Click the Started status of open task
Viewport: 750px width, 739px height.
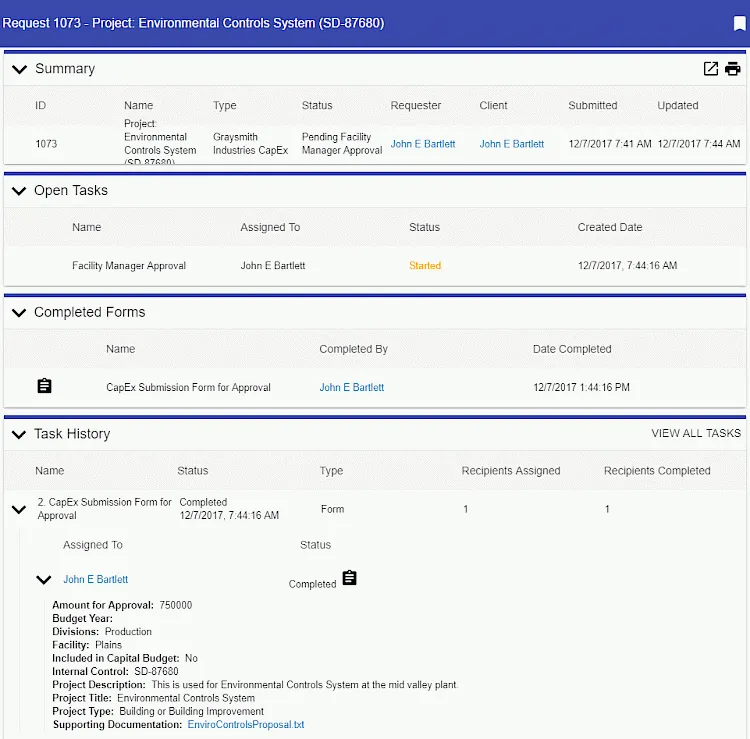(424, 266)
